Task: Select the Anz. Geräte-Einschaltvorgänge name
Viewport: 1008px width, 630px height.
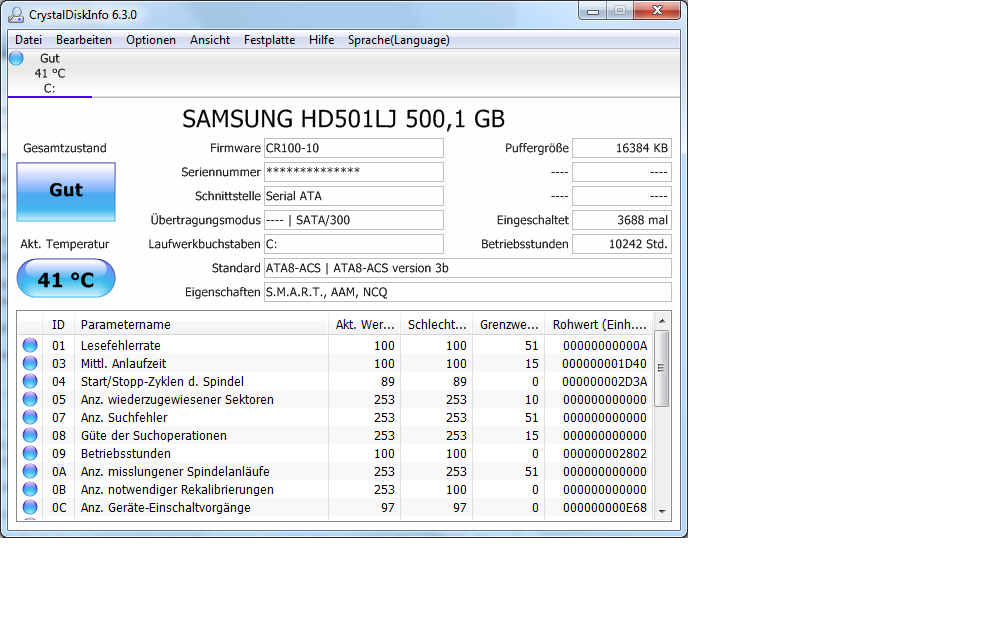Action: [x=165, y=507]
